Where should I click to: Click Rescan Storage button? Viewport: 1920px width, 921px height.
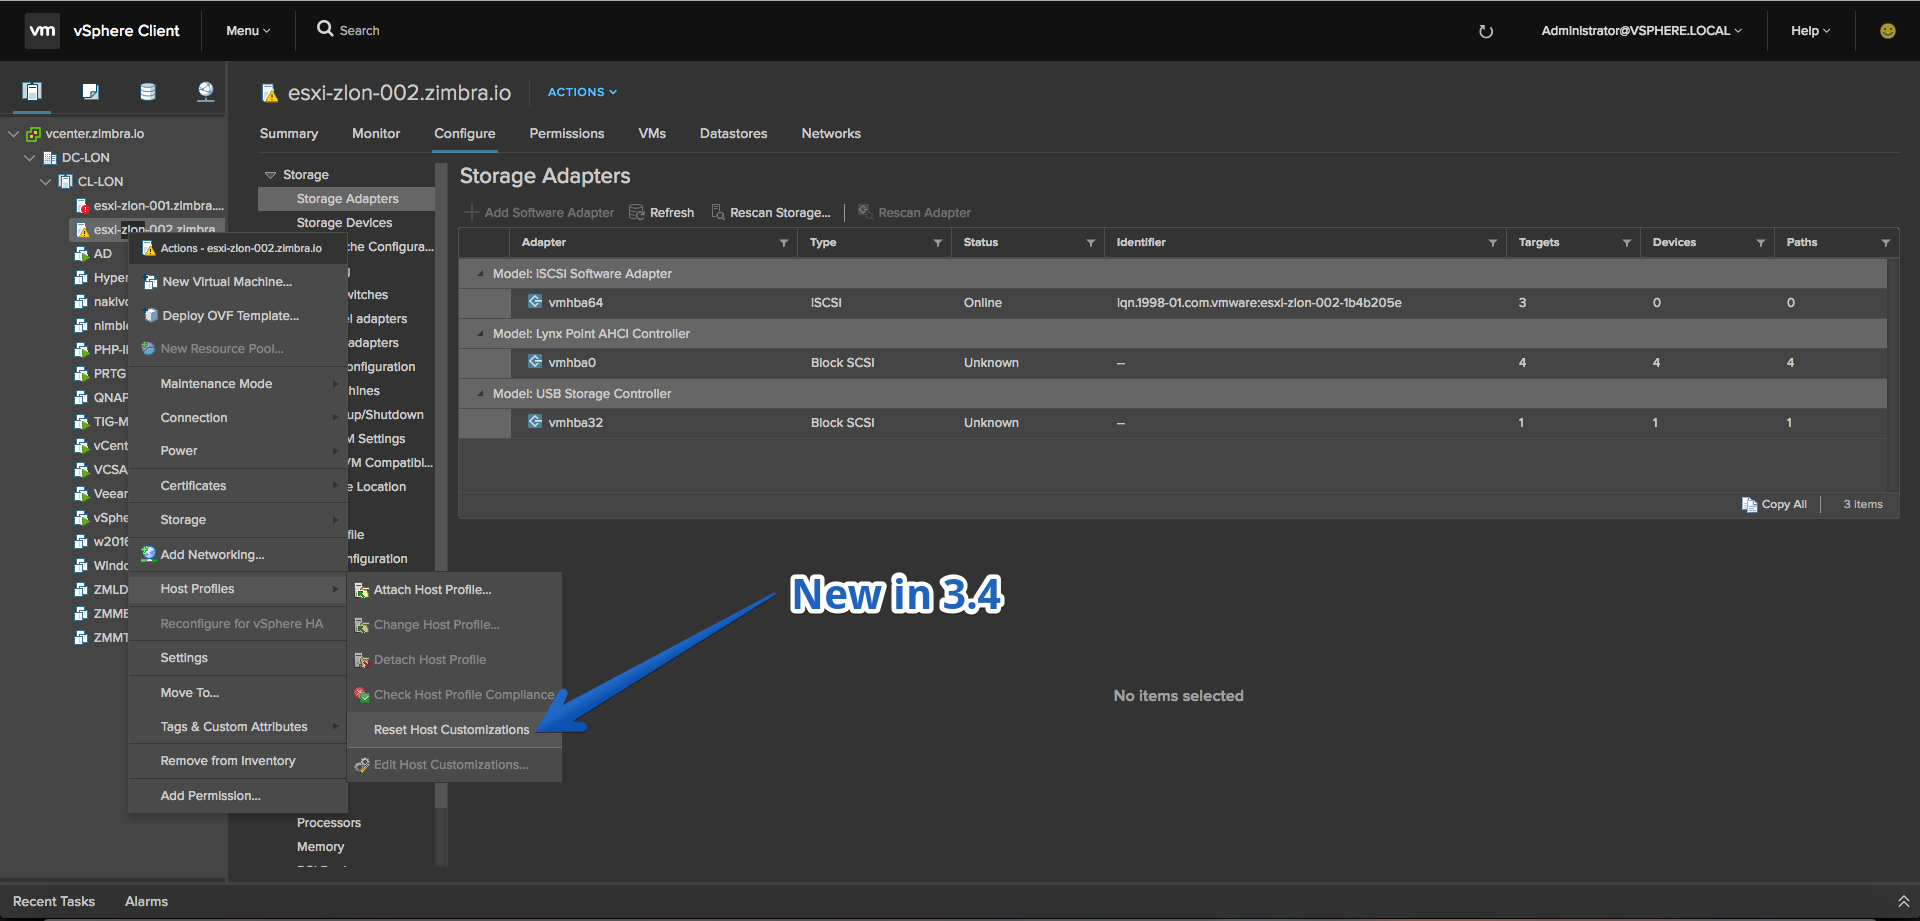click(x=771, y=213)
